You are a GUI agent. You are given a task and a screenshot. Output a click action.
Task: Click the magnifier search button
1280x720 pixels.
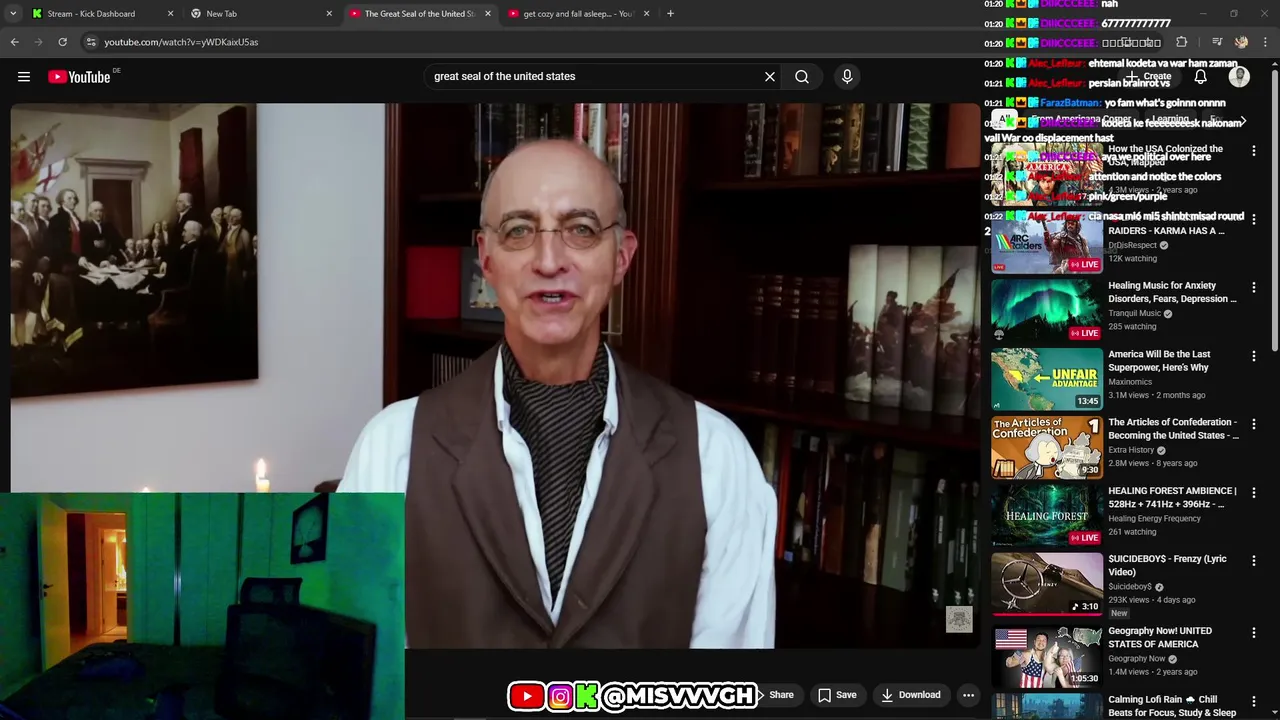coord(802,77)
